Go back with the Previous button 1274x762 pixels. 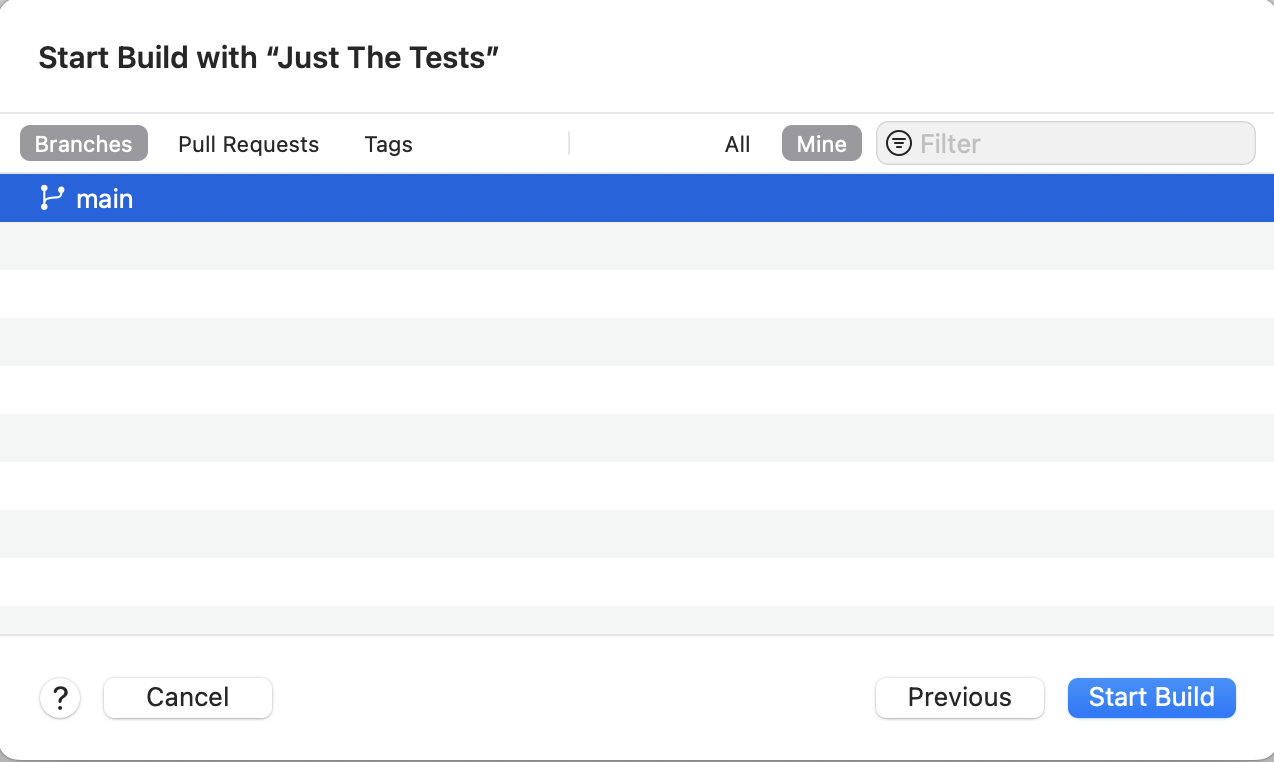[959, 697]
